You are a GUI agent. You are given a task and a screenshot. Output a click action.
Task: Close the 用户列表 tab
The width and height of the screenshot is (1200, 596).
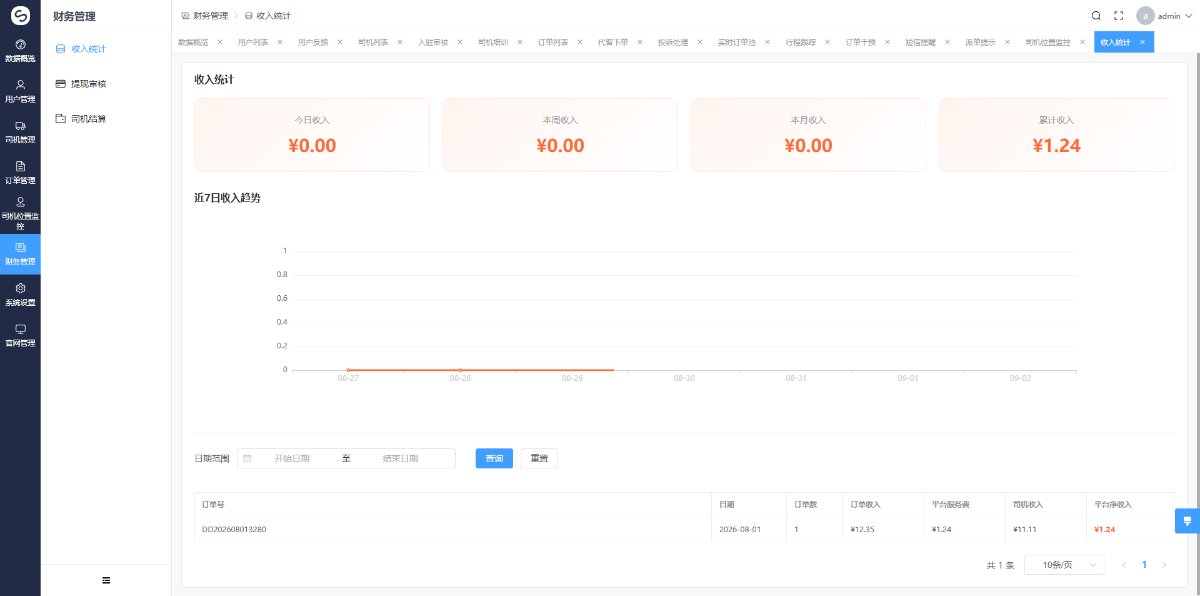[280, 42]
